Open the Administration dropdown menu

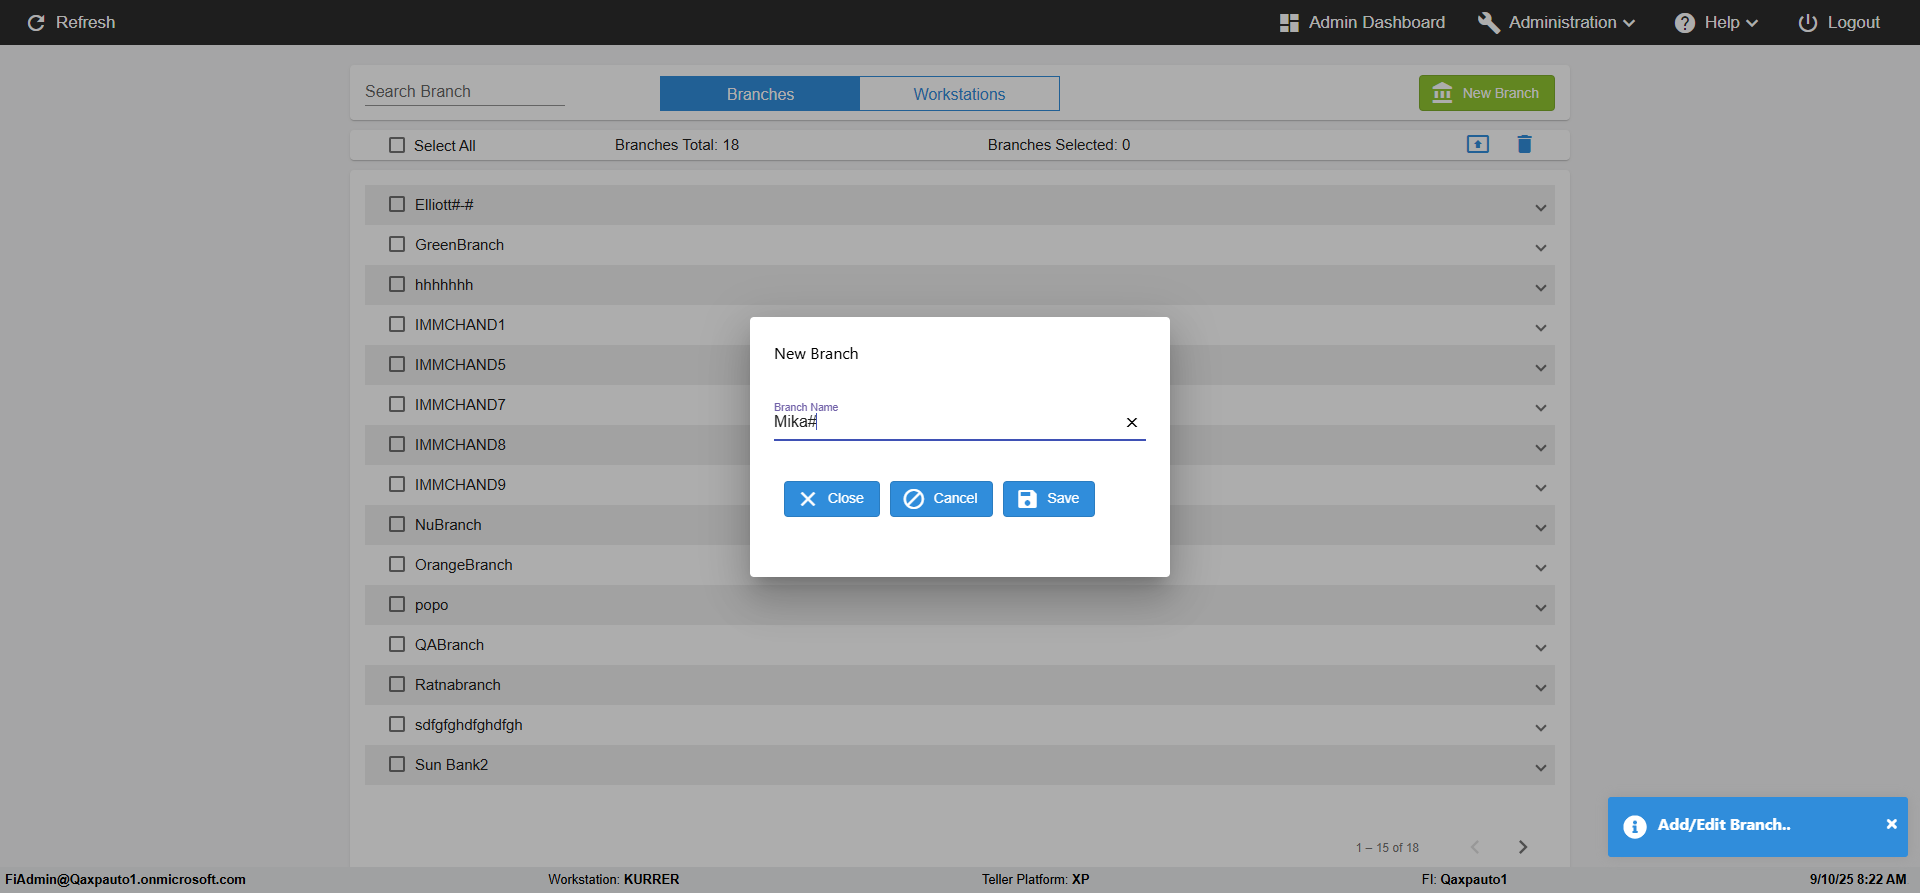tap(1558, 23)
